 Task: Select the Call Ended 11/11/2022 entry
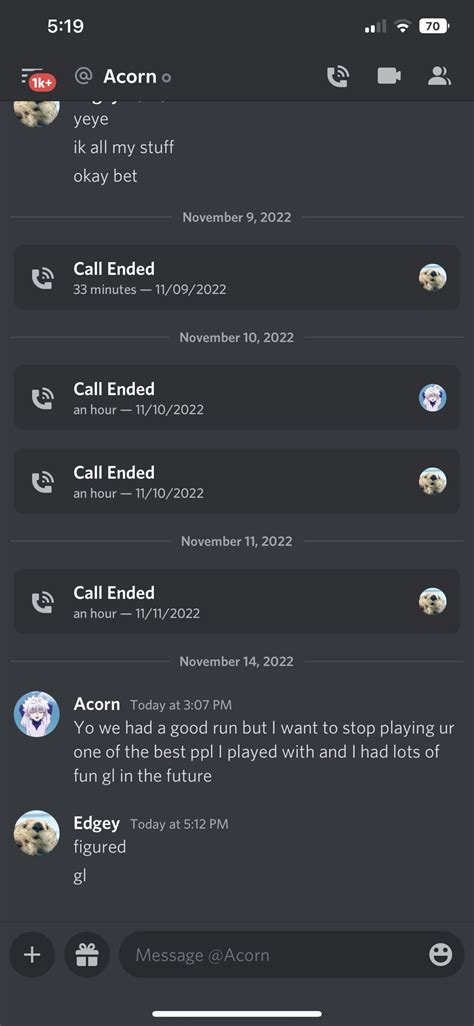[237, 601]
